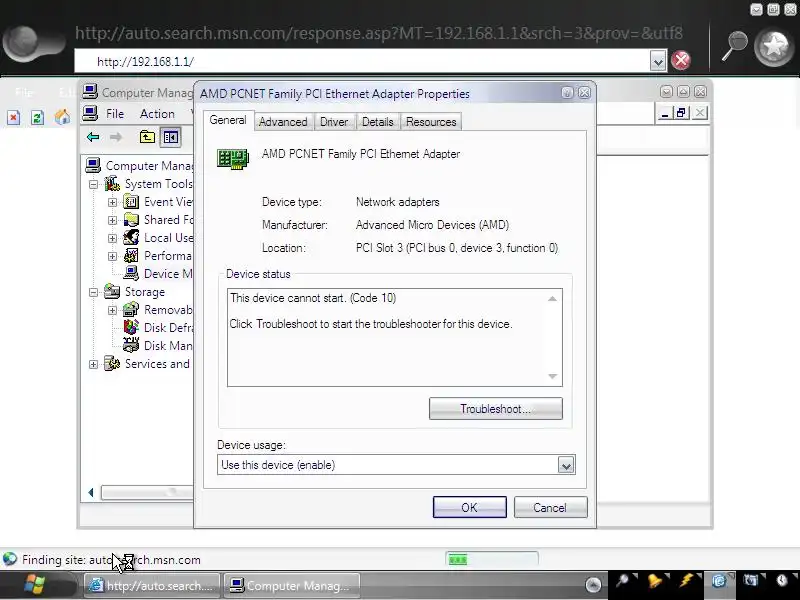Open the browser address bar dropdown arrow
800x600 pixels.
(658, 61)
